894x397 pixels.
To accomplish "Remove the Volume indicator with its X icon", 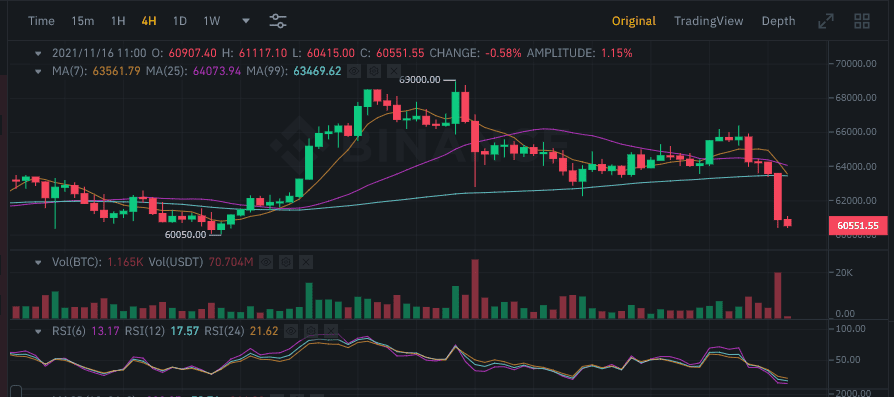I will pyautogui.click(x=306, y=262).
